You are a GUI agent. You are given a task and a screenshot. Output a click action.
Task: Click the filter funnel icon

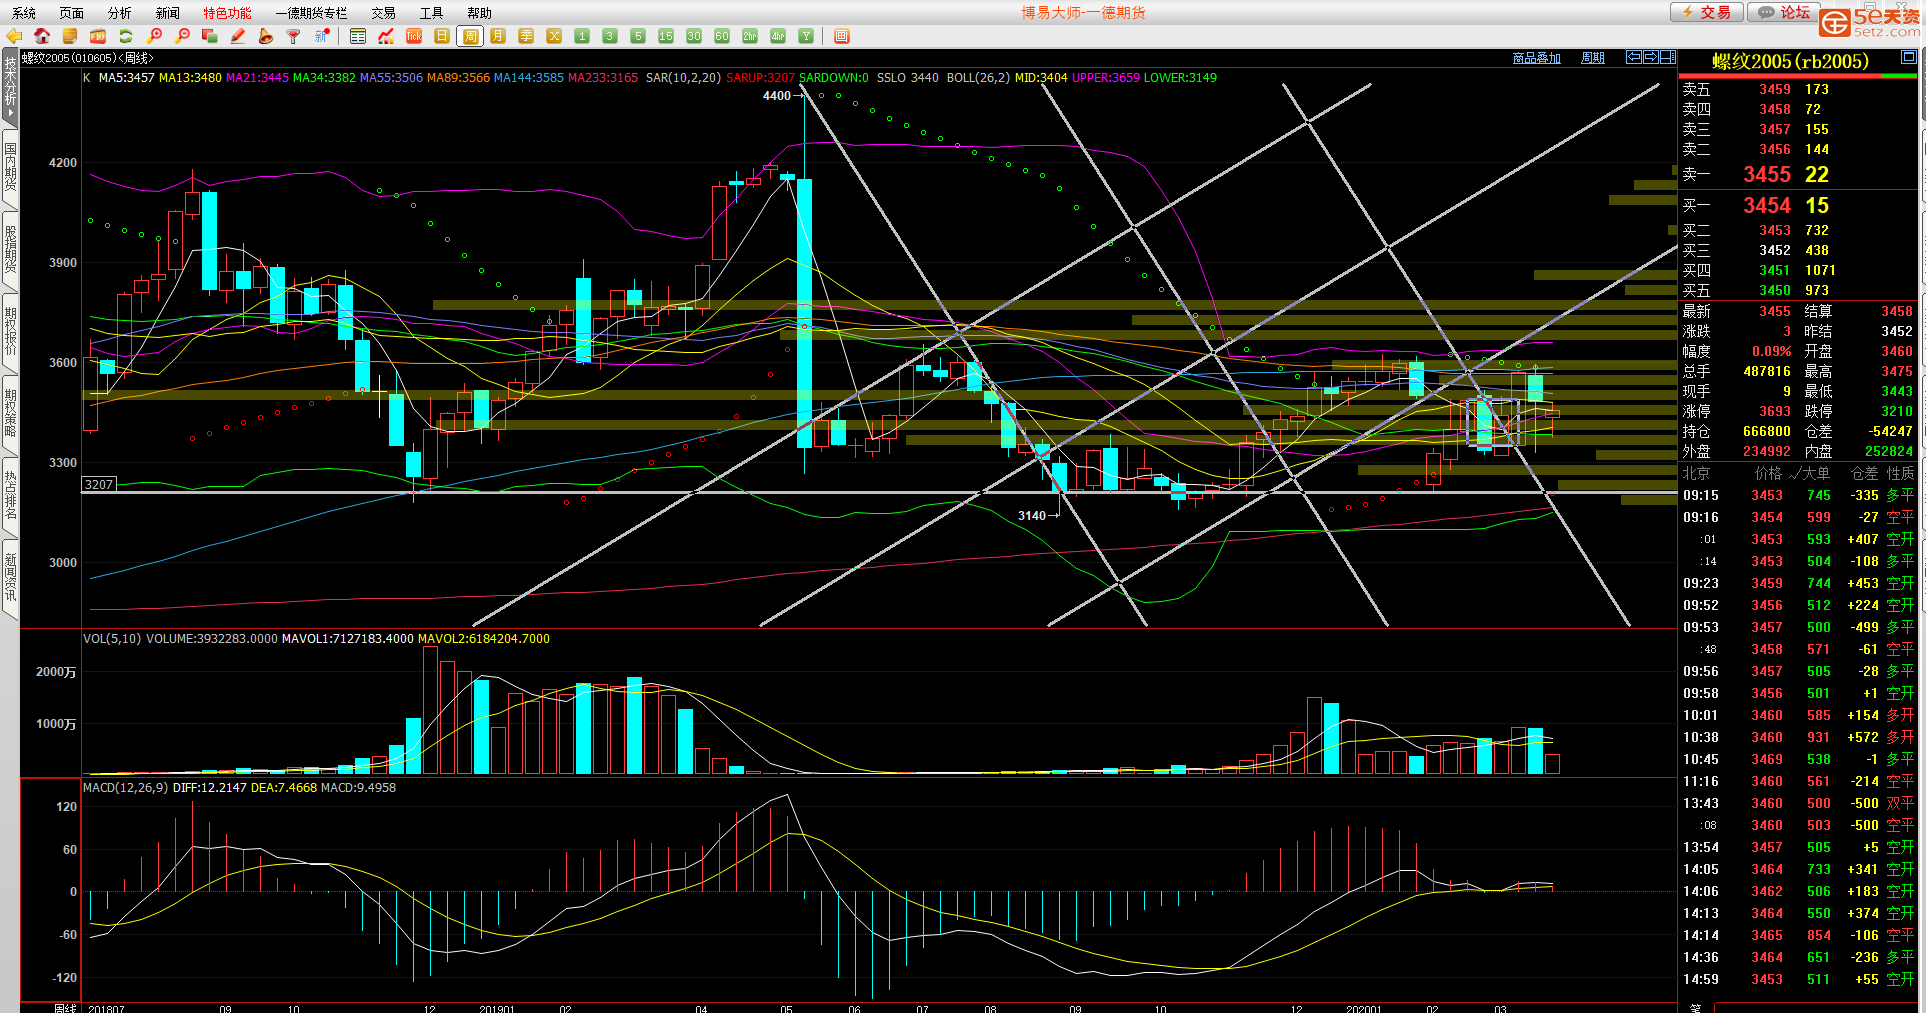coord(293,36)
